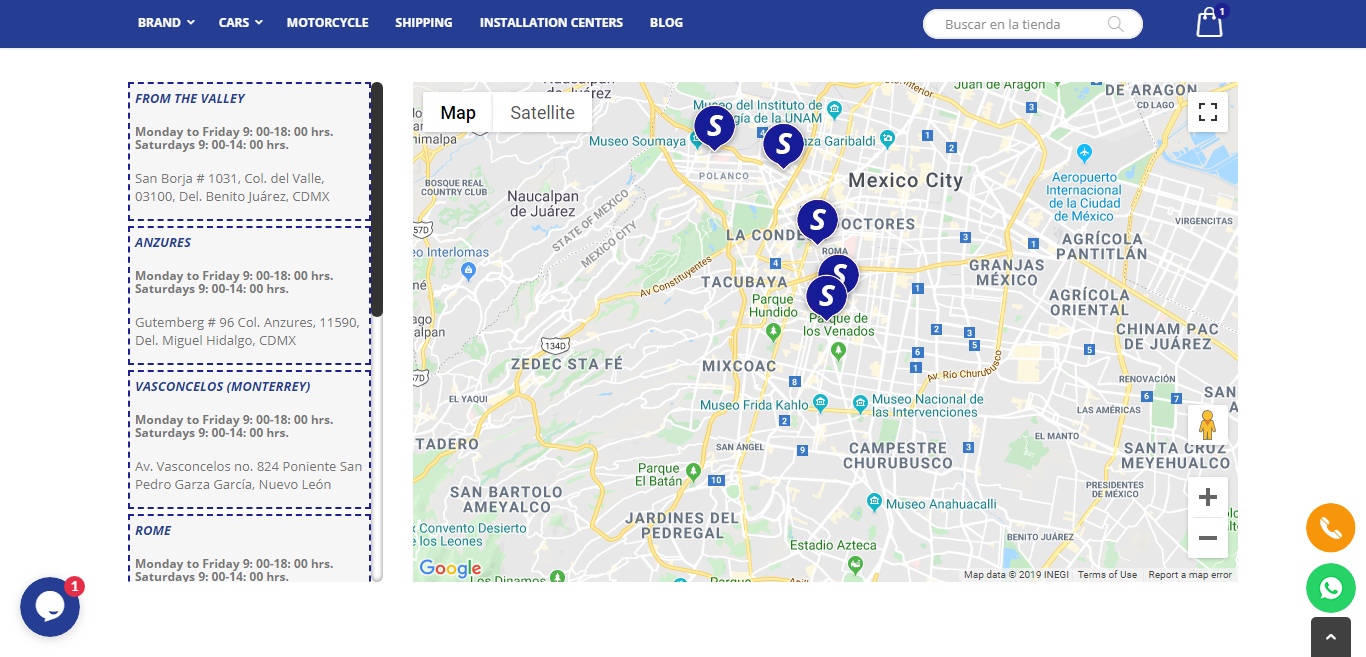Screen dimensions: 1366x657
Task: Click the Museo Nacional de las Intervenciones pin
Action: click(x=860, y=404)
